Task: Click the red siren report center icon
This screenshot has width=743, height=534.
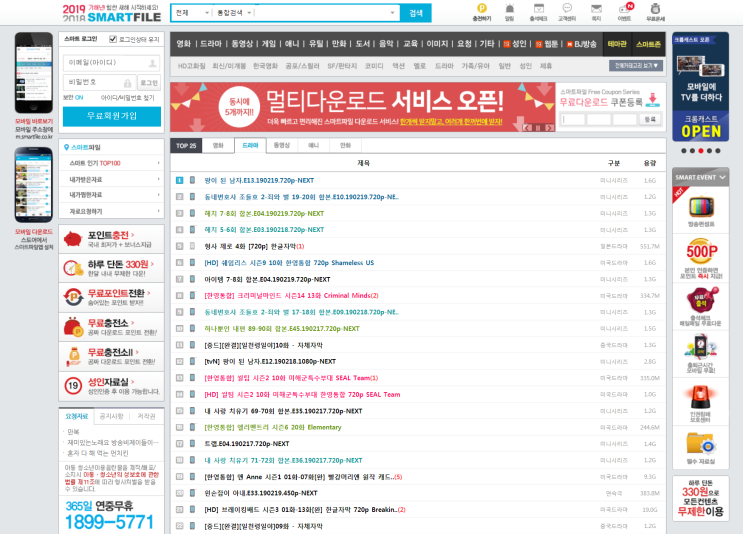Action: click(700, 397)
